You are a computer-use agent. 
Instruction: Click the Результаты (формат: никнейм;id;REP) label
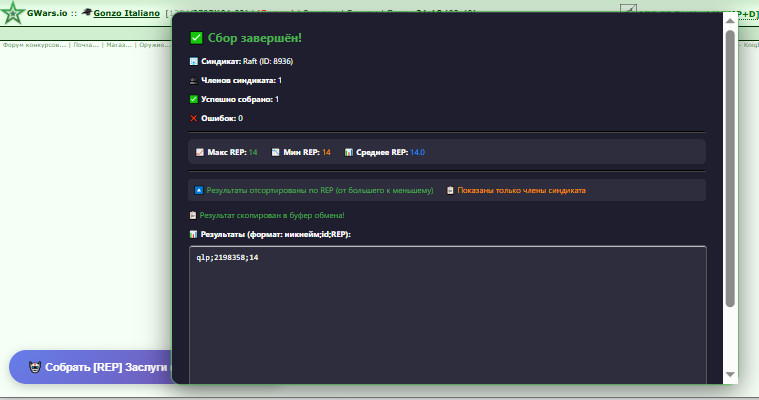coord(276,234)
